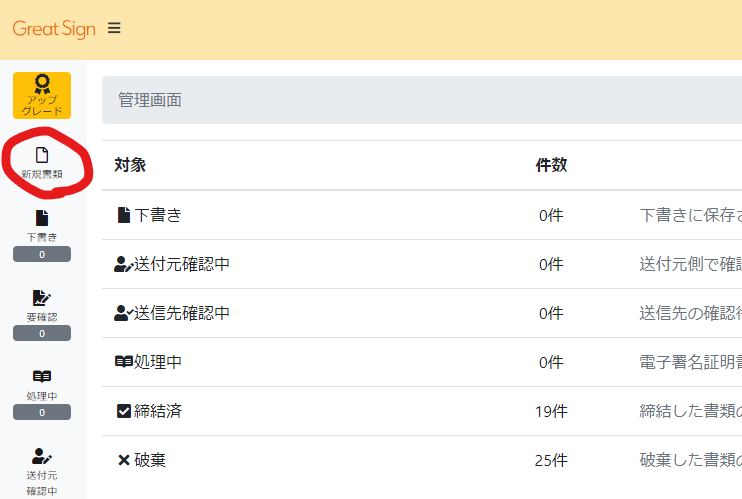Click the 件数 column header
742x499 pixels.
coord(551,165)
